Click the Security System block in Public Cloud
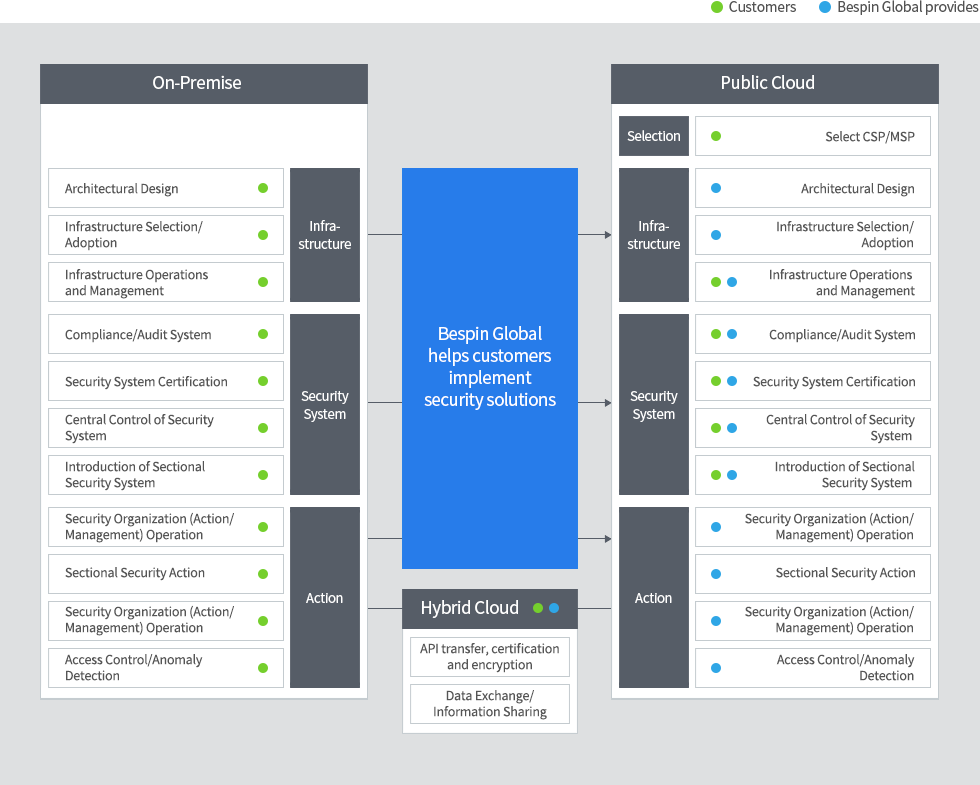The height and width of the screenshot is (785, 980). (654, 404)
